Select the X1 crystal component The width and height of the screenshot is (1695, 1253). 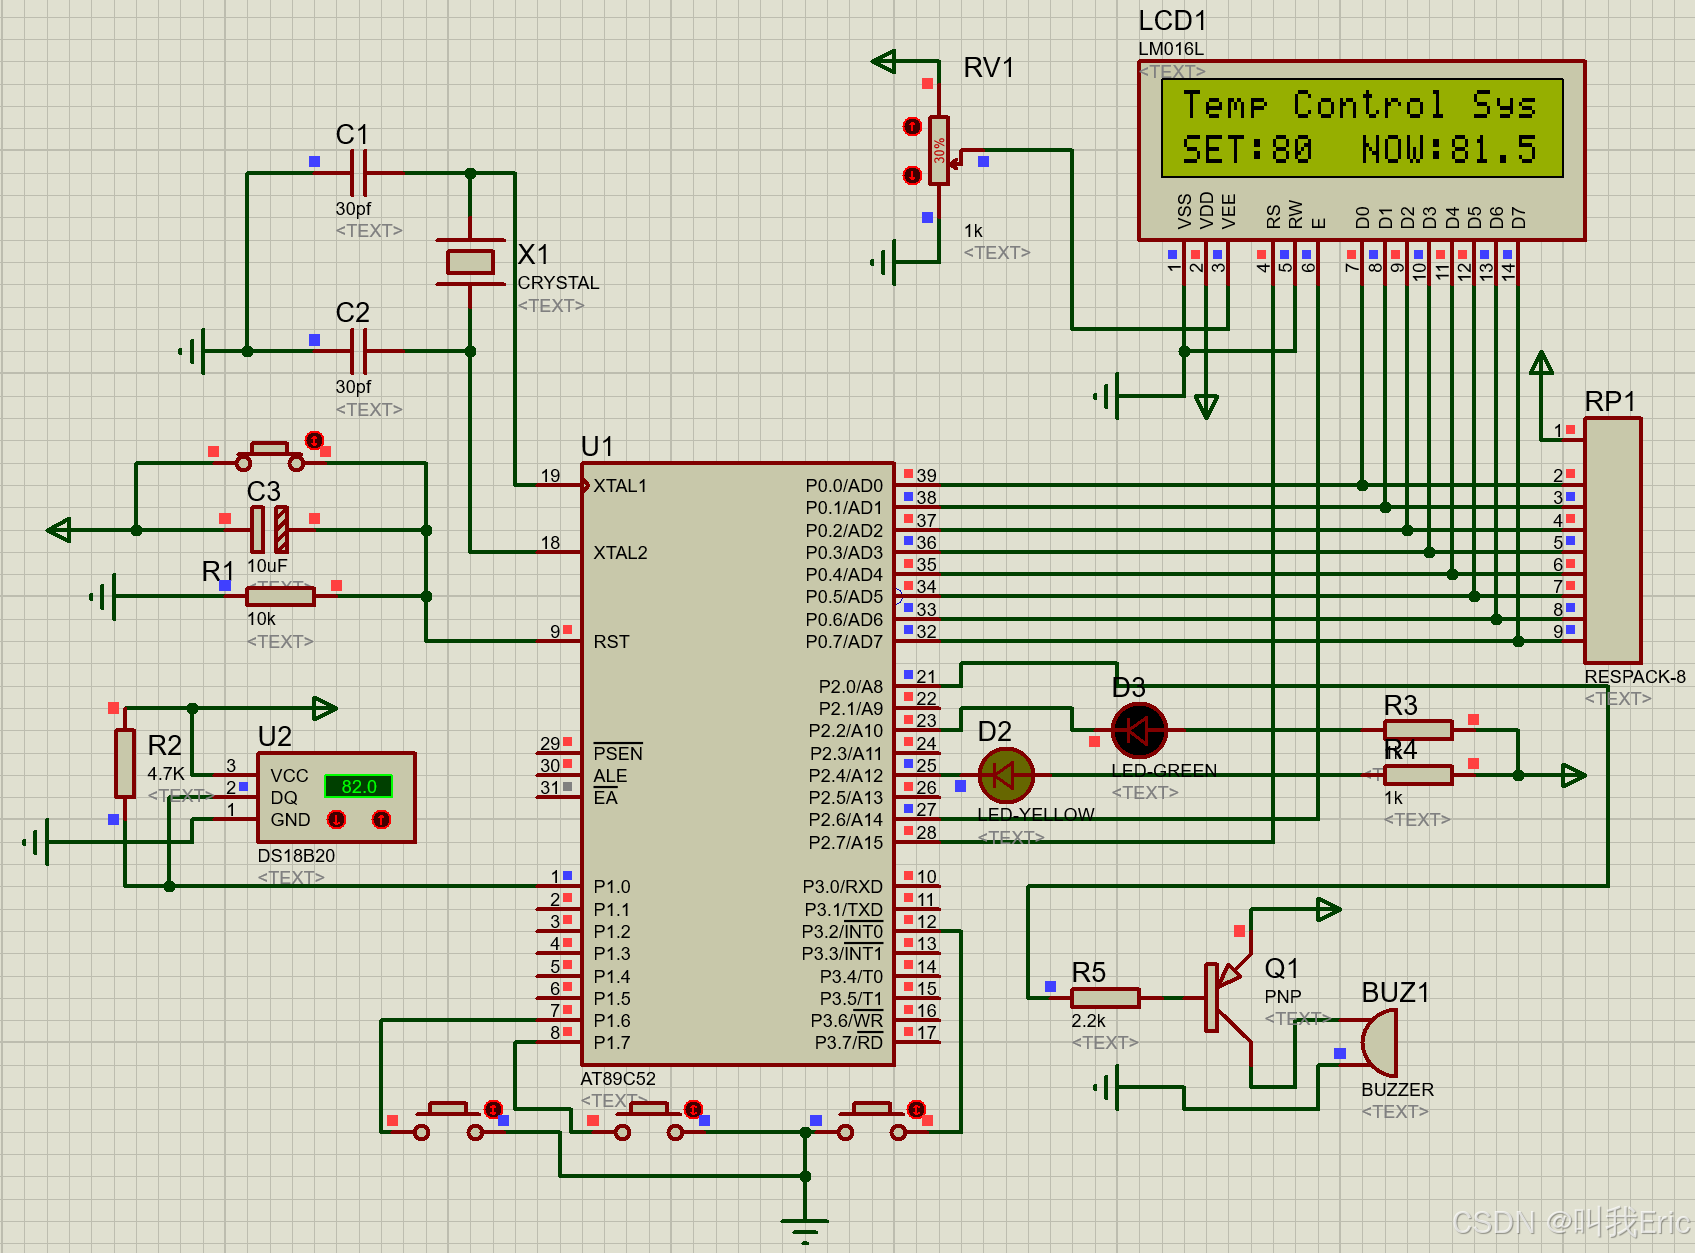pyautogui.click(x=470, y=262)
